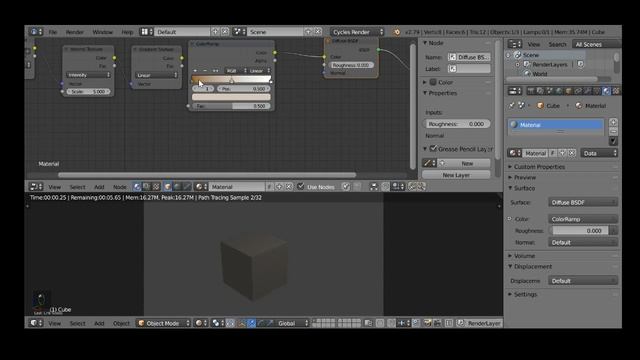Image resolution: width=640 pixels, height=360 pixels.
Task: Open the Properties editor type selector
Action: click(x=514, y=91)
